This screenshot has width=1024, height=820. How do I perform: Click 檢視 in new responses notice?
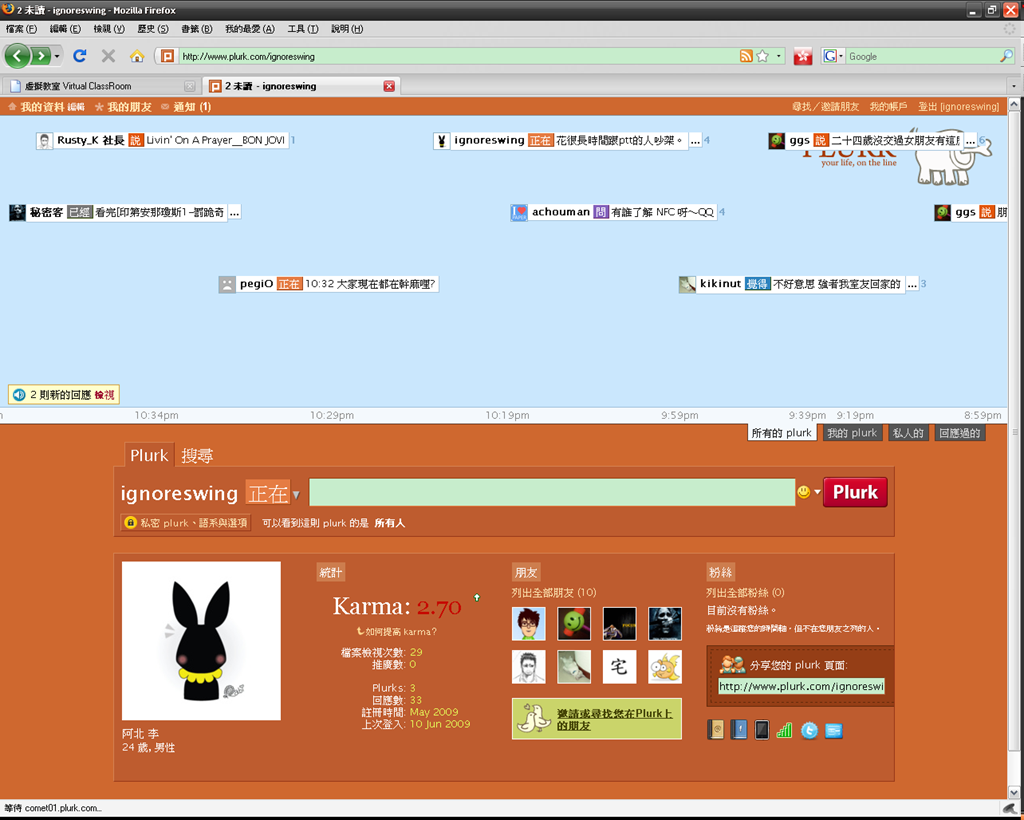click(104, 395)
